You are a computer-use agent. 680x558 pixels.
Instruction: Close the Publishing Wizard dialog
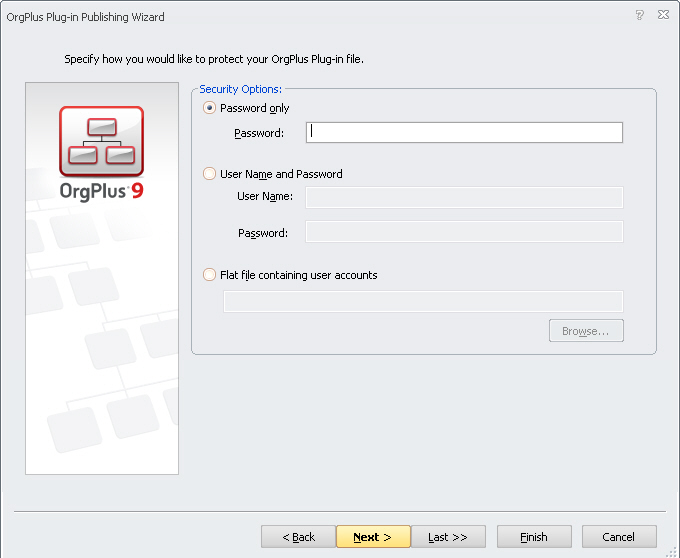click(x=663, y=16)
